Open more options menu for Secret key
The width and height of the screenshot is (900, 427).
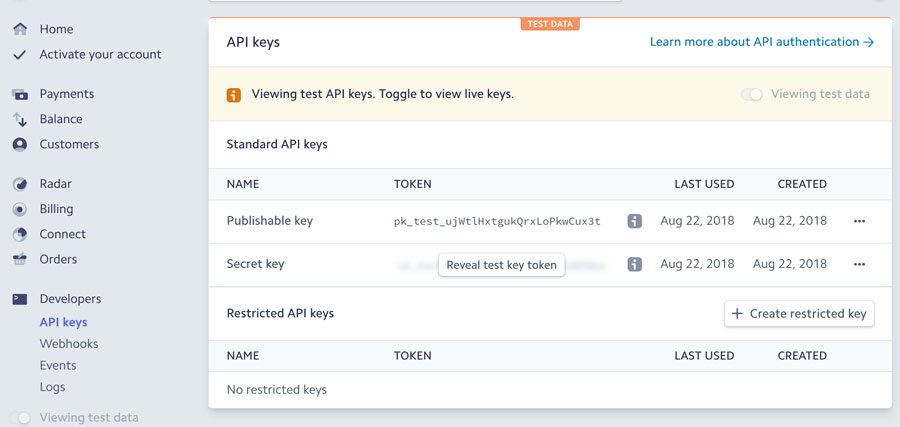859,265
